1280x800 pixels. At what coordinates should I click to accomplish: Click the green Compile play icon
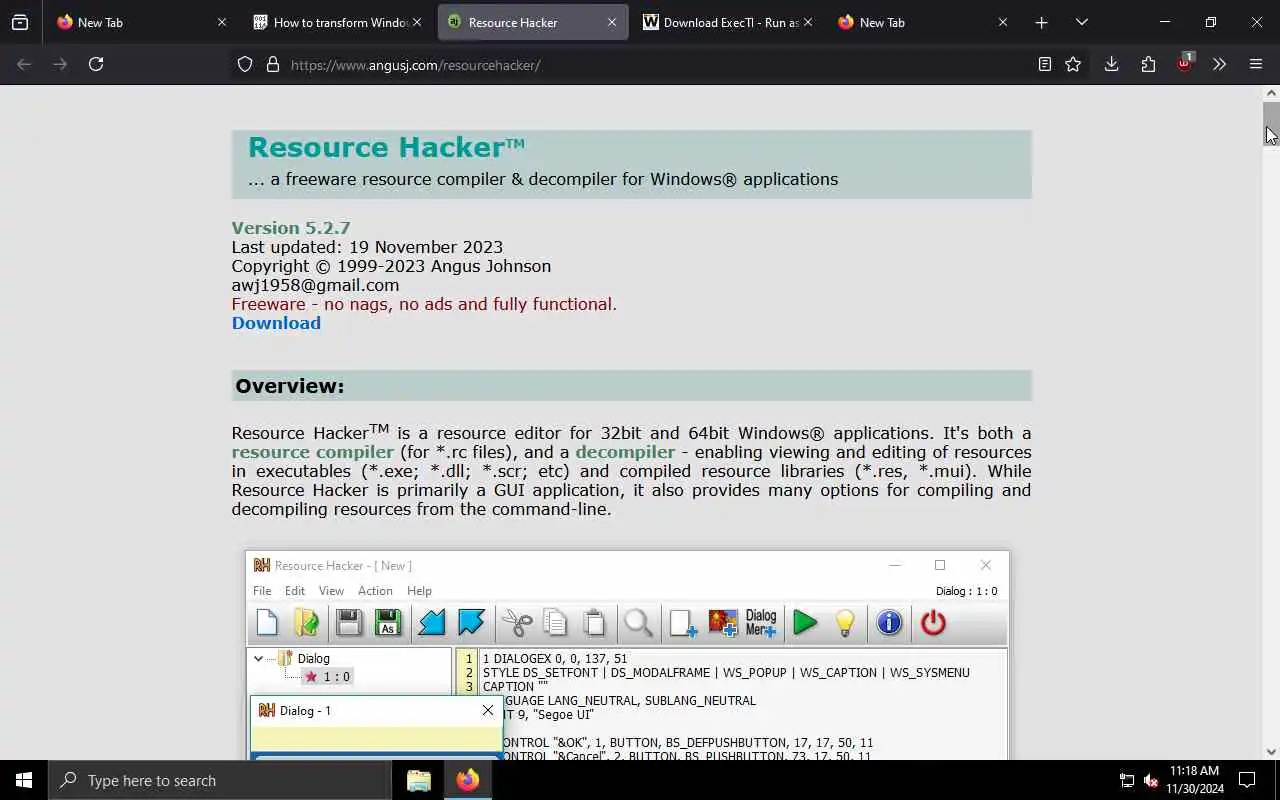805,623
